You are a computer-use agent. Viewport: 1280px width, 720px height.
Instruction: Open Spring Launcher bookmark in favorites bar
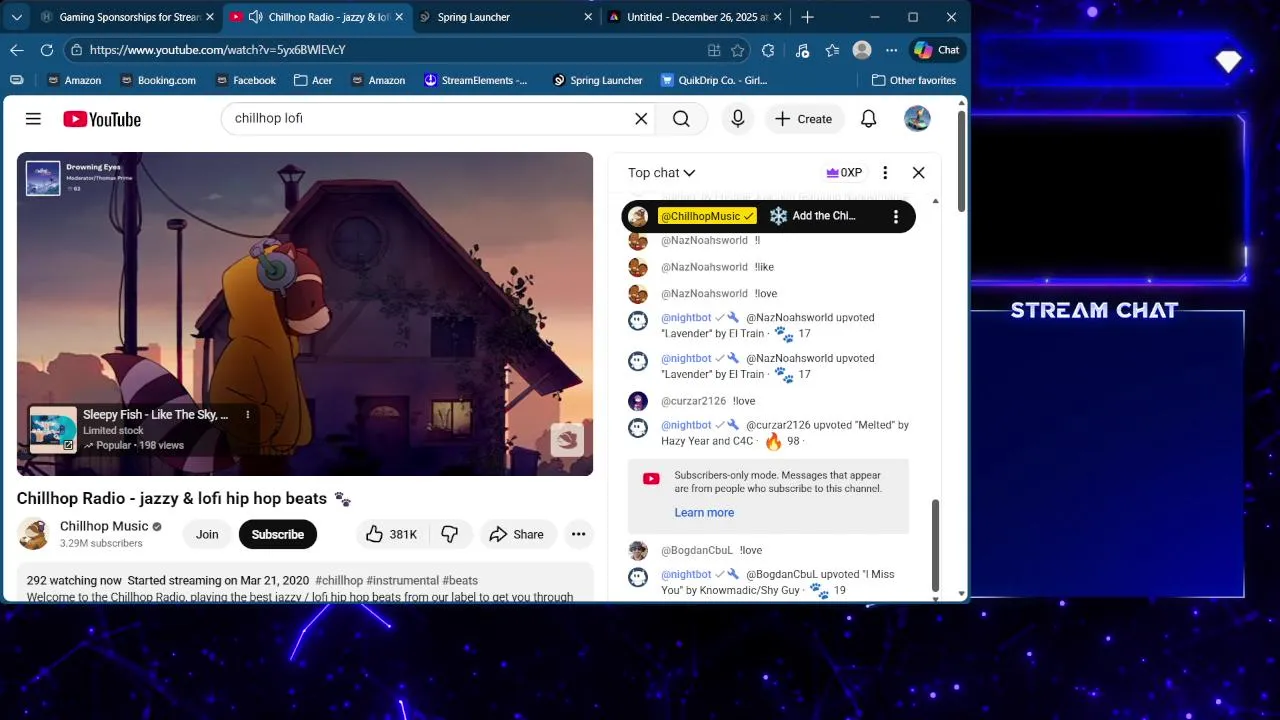(597, 80)
